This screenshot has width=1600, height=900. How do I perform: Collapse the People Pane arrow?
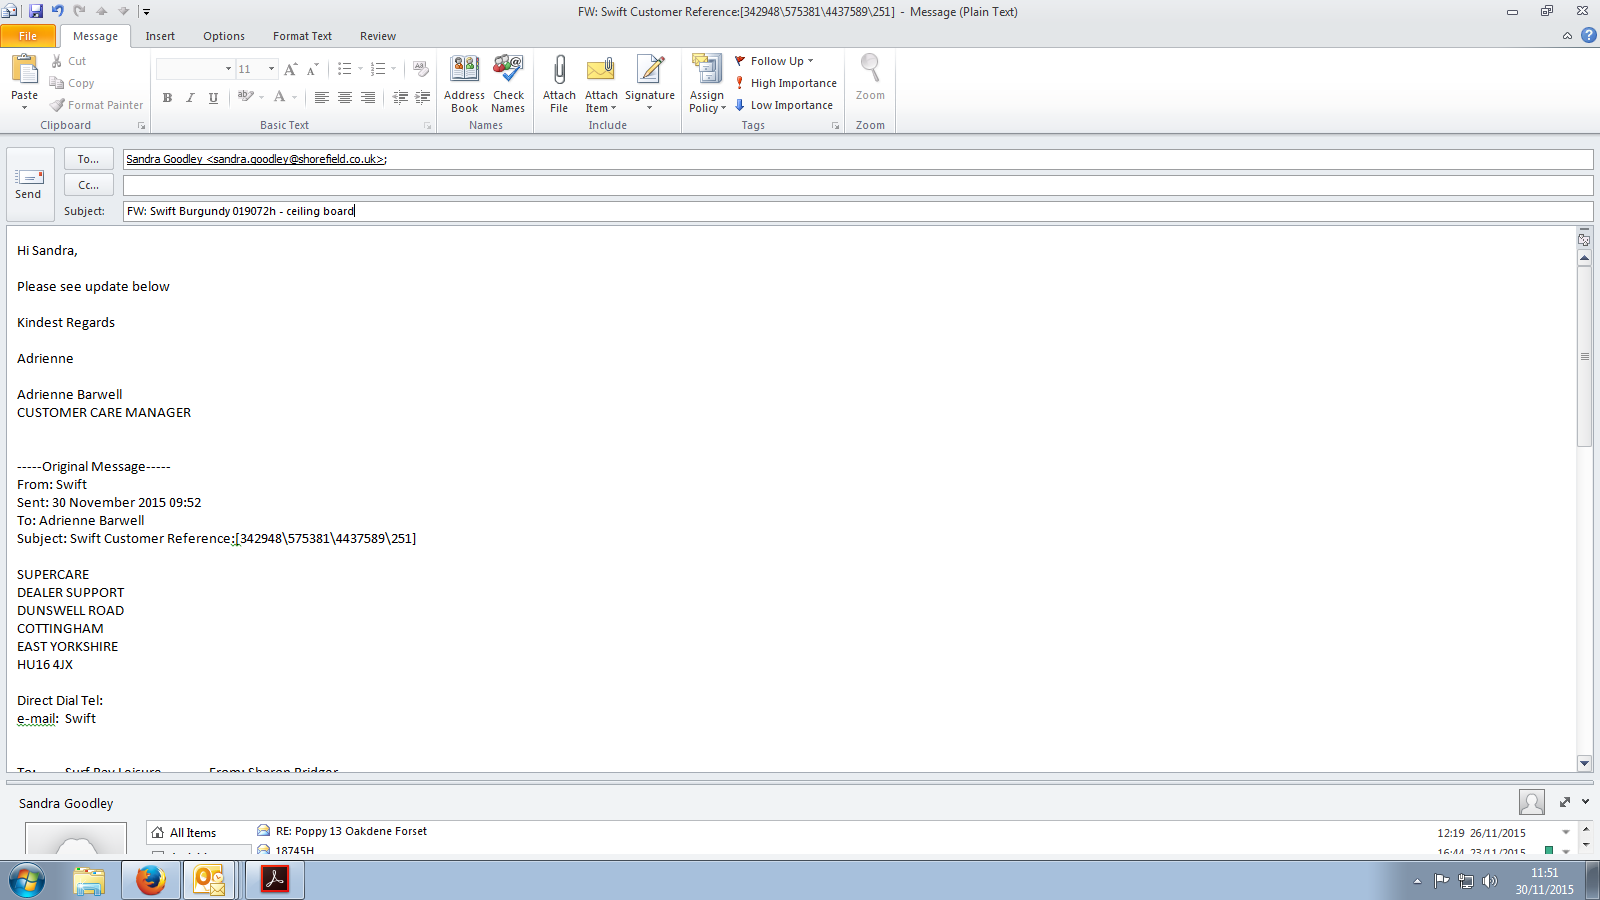[1585, 802]
